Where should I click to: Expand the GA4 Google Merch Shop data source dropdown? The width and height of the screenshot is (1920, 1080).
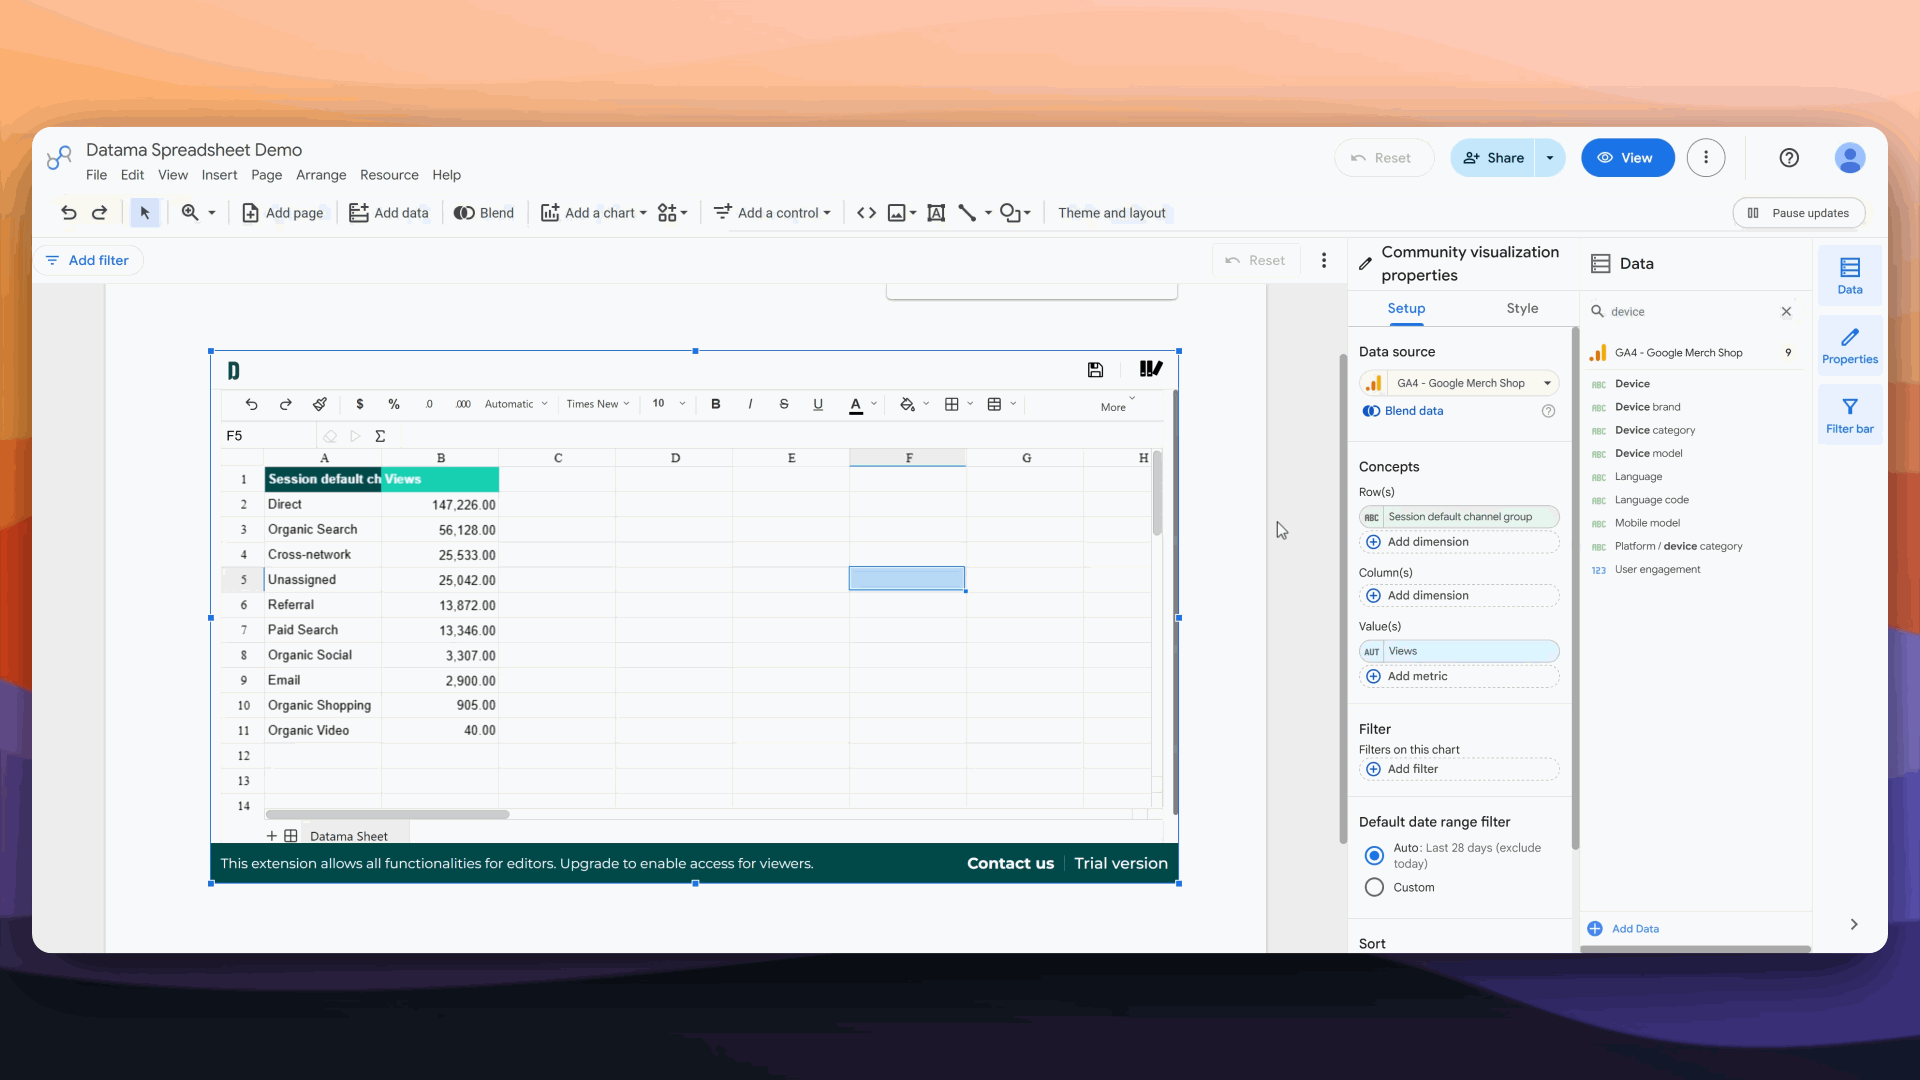point(1459,383)
